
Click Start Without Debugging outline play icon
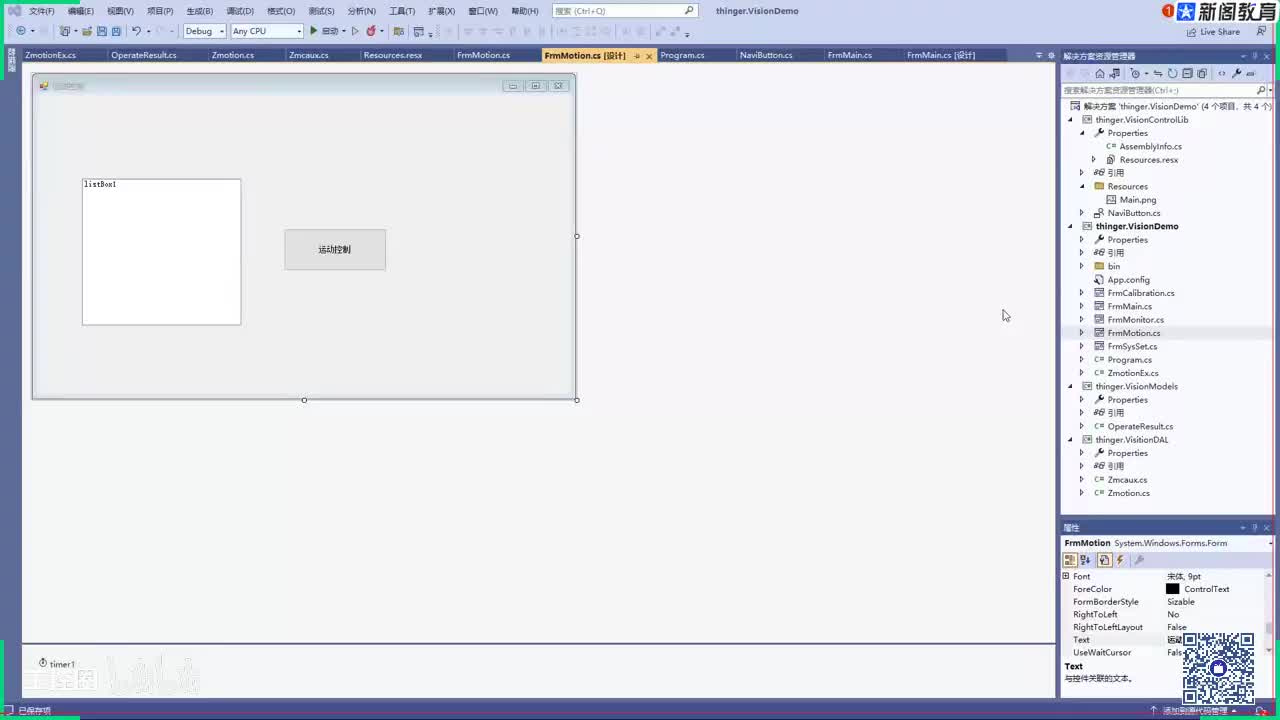pyautogui.click(x=355, y=31)
